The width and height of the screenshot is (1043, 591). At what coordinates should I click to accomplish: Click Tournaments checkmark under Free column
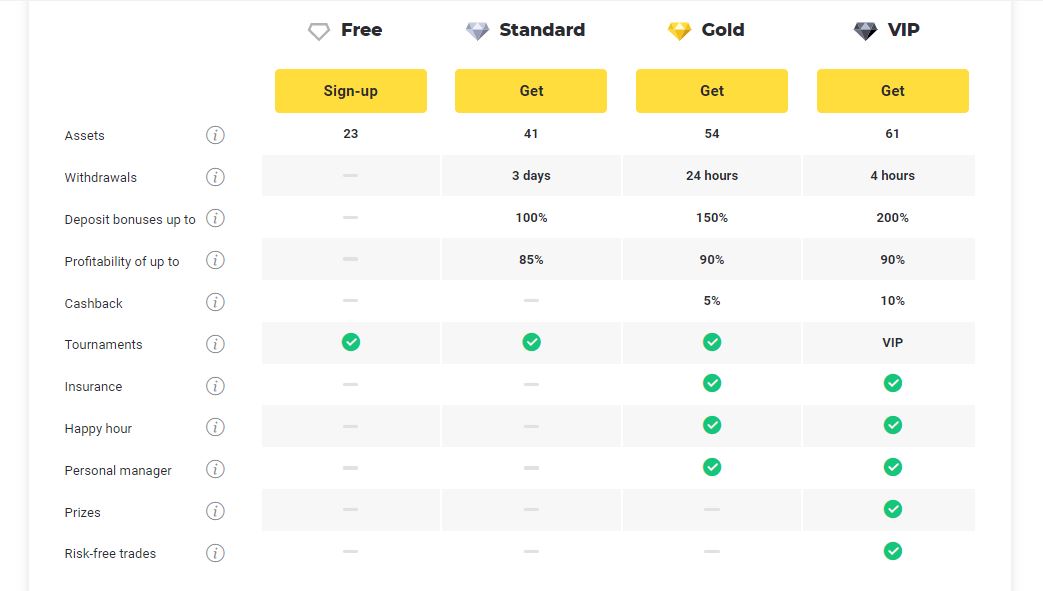tap(351, 342)
